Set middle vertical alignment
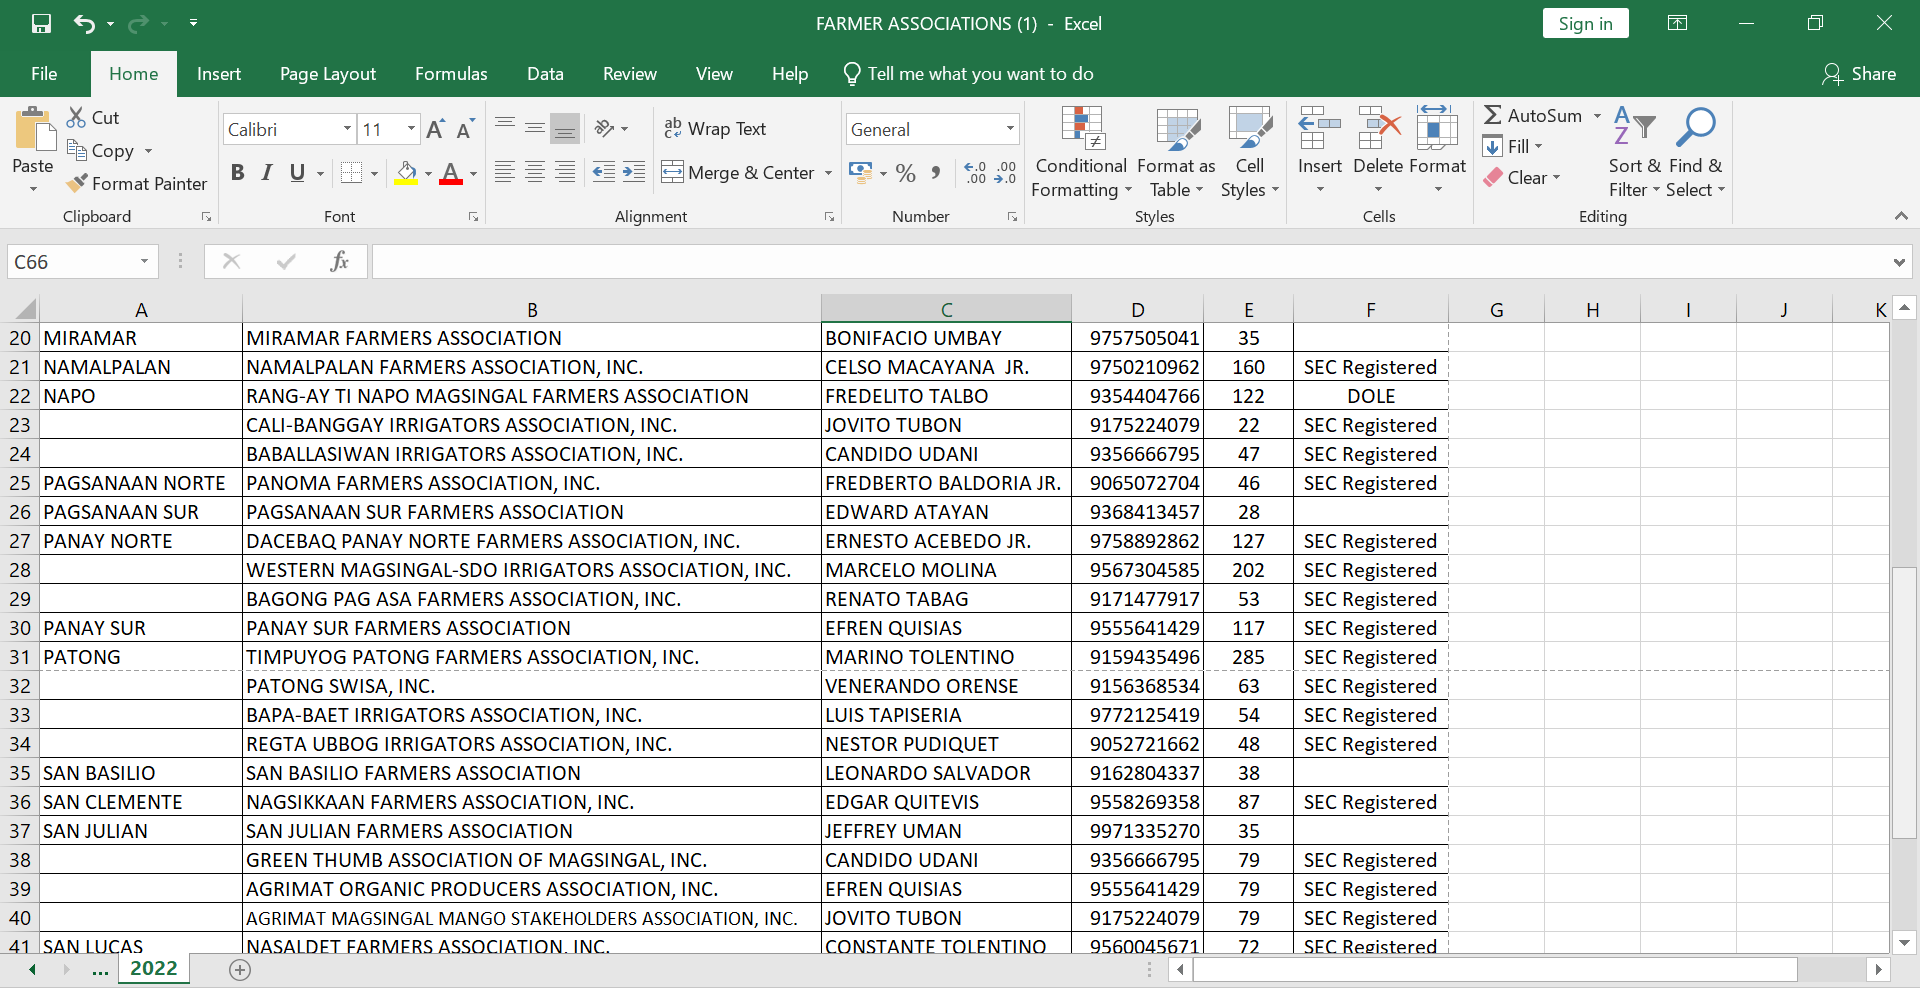Viewport: 1920px width, 988px height. point(535,128)
